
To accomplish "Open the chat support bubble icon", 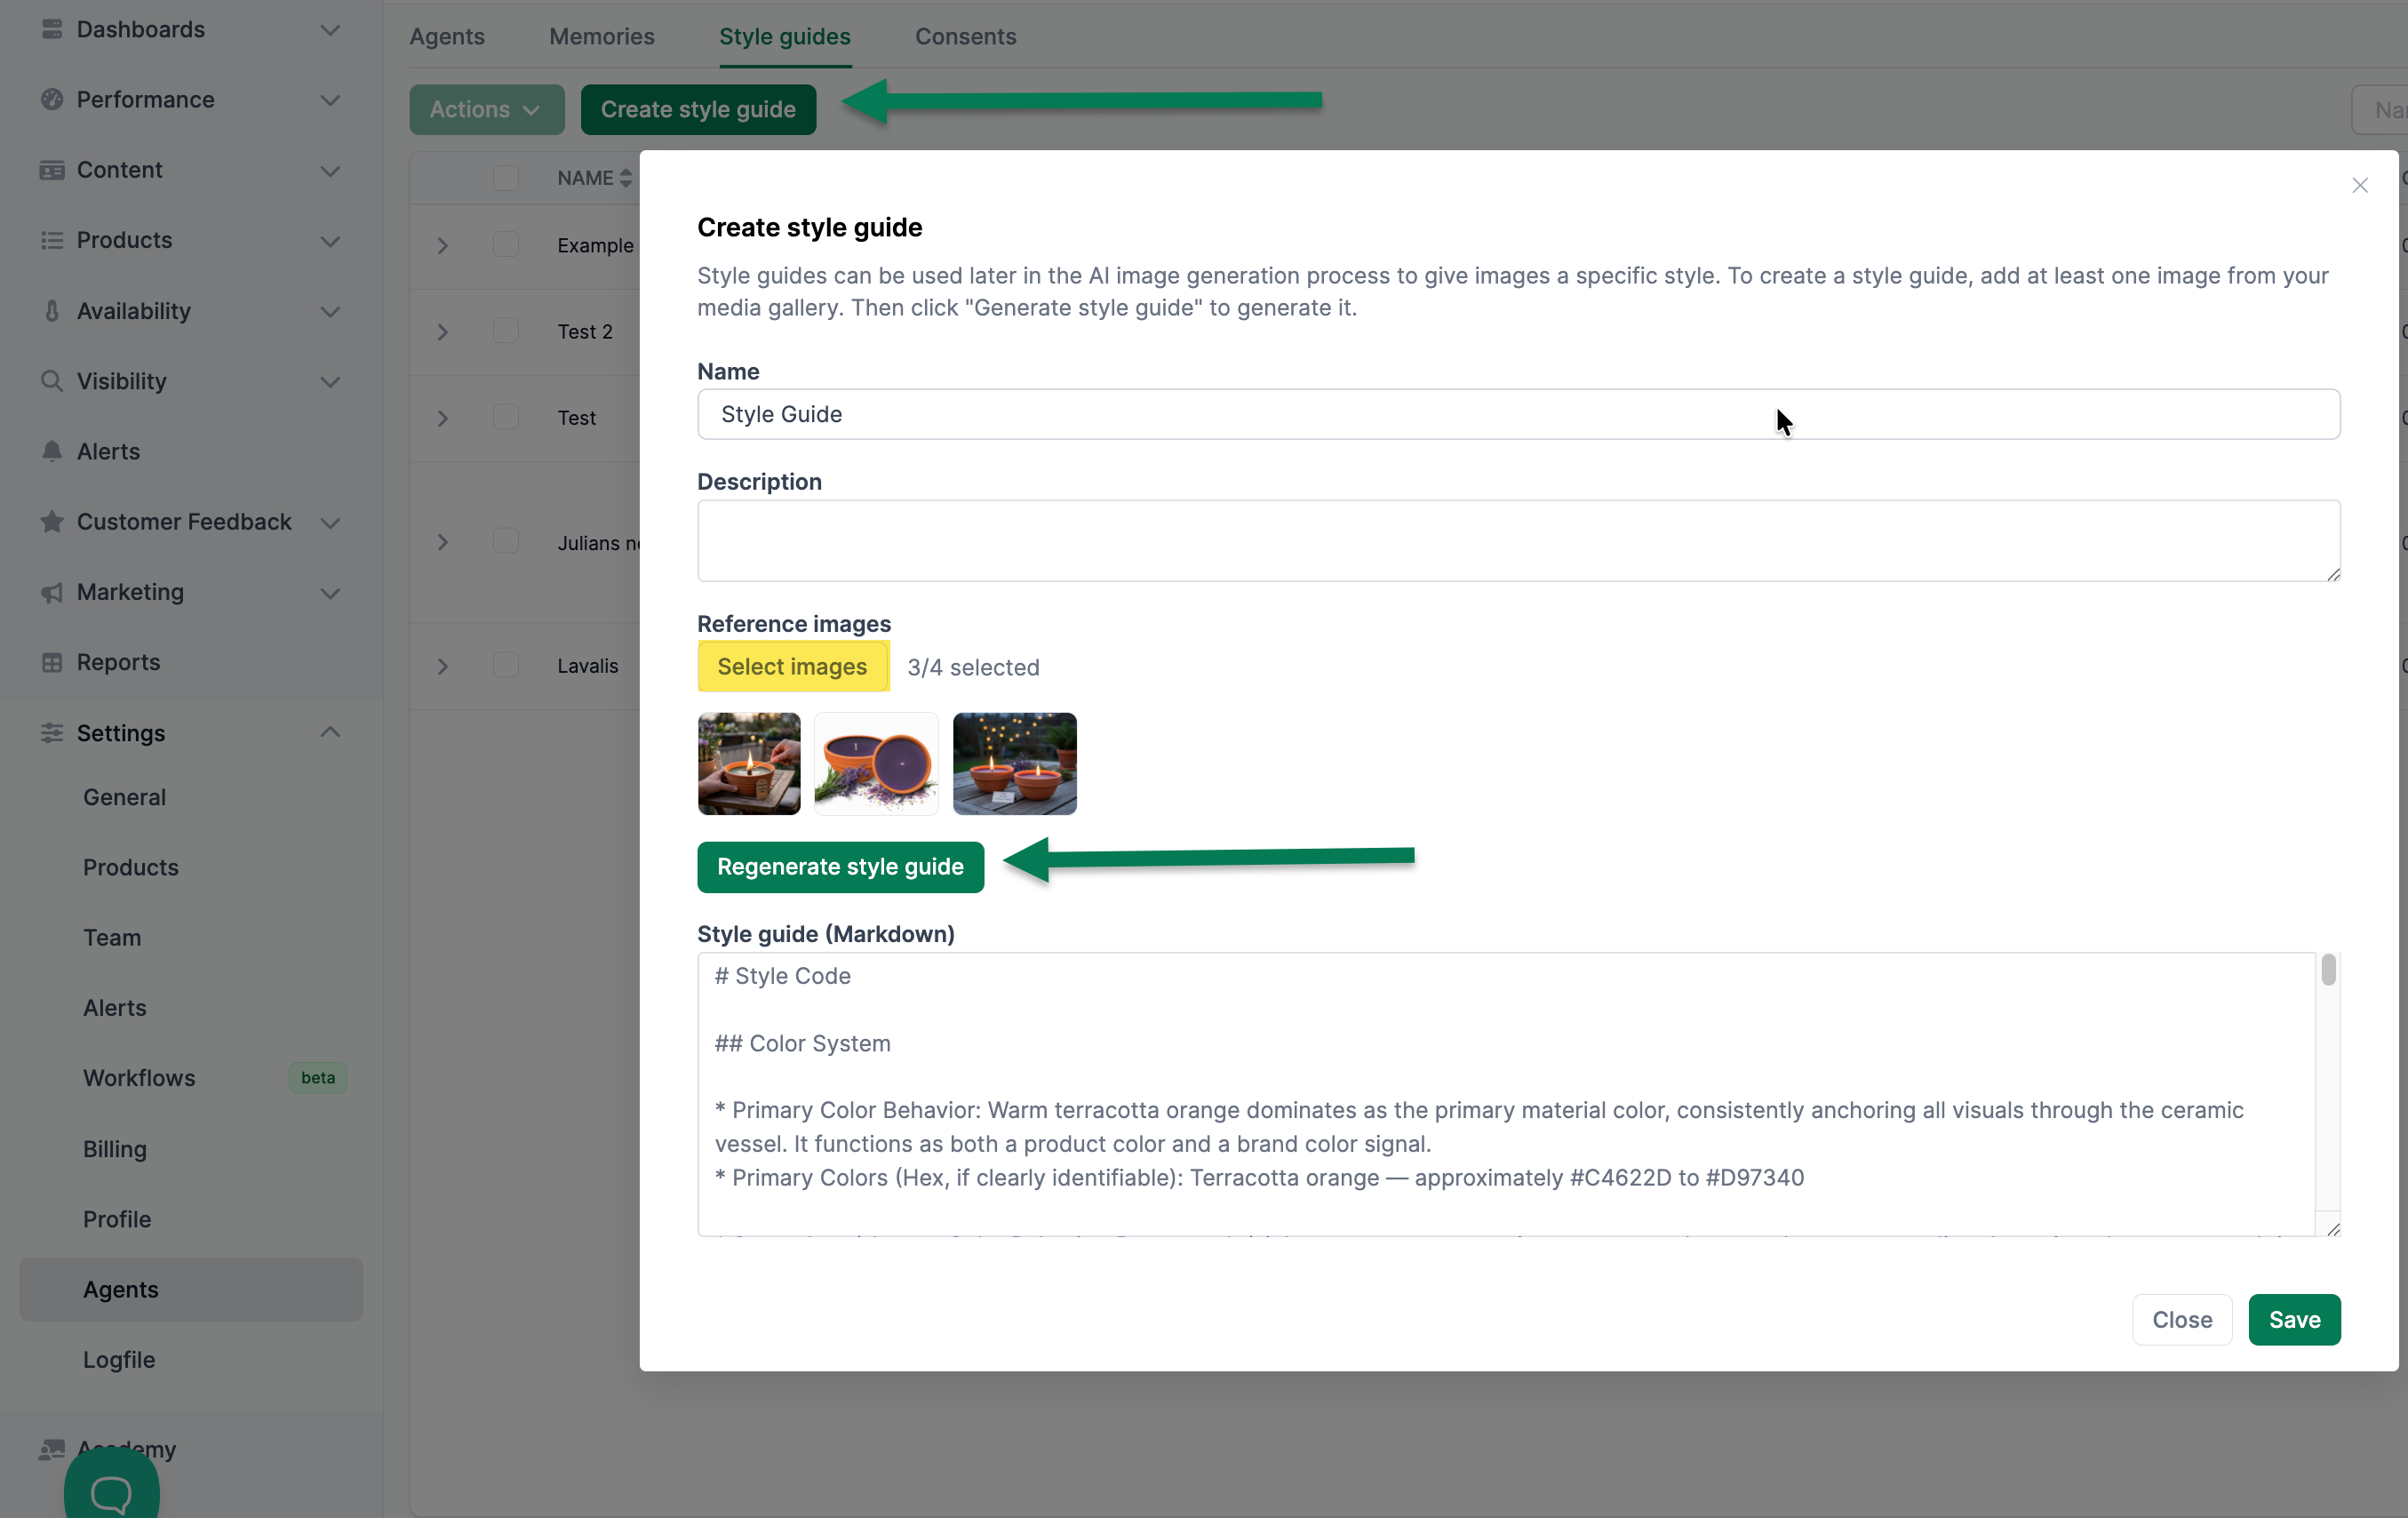I will (x=111, y=1493).
